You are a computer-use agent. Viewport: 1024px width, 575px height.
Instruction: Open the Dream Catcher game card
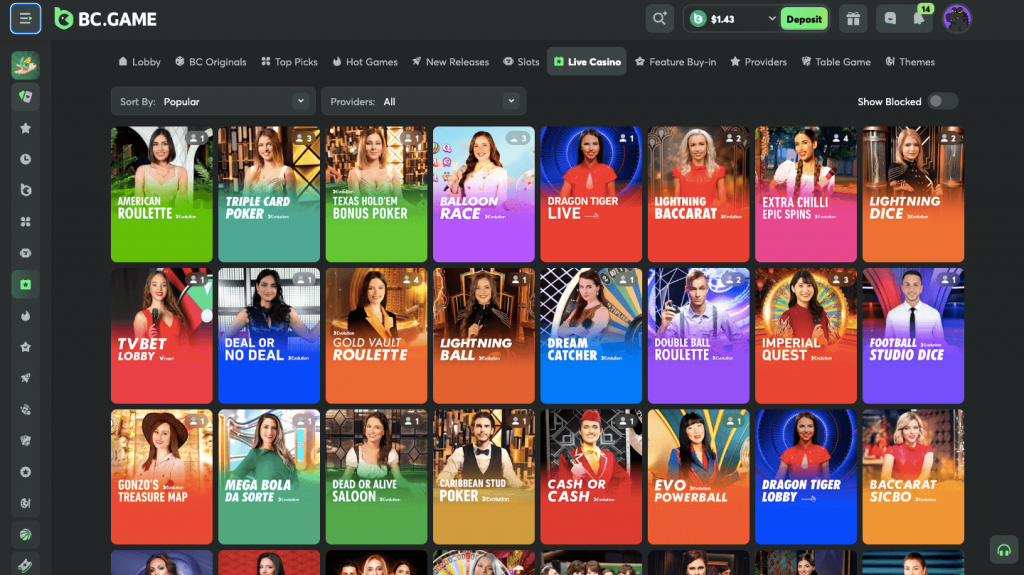pyautogui.click(x=591, y=336)
